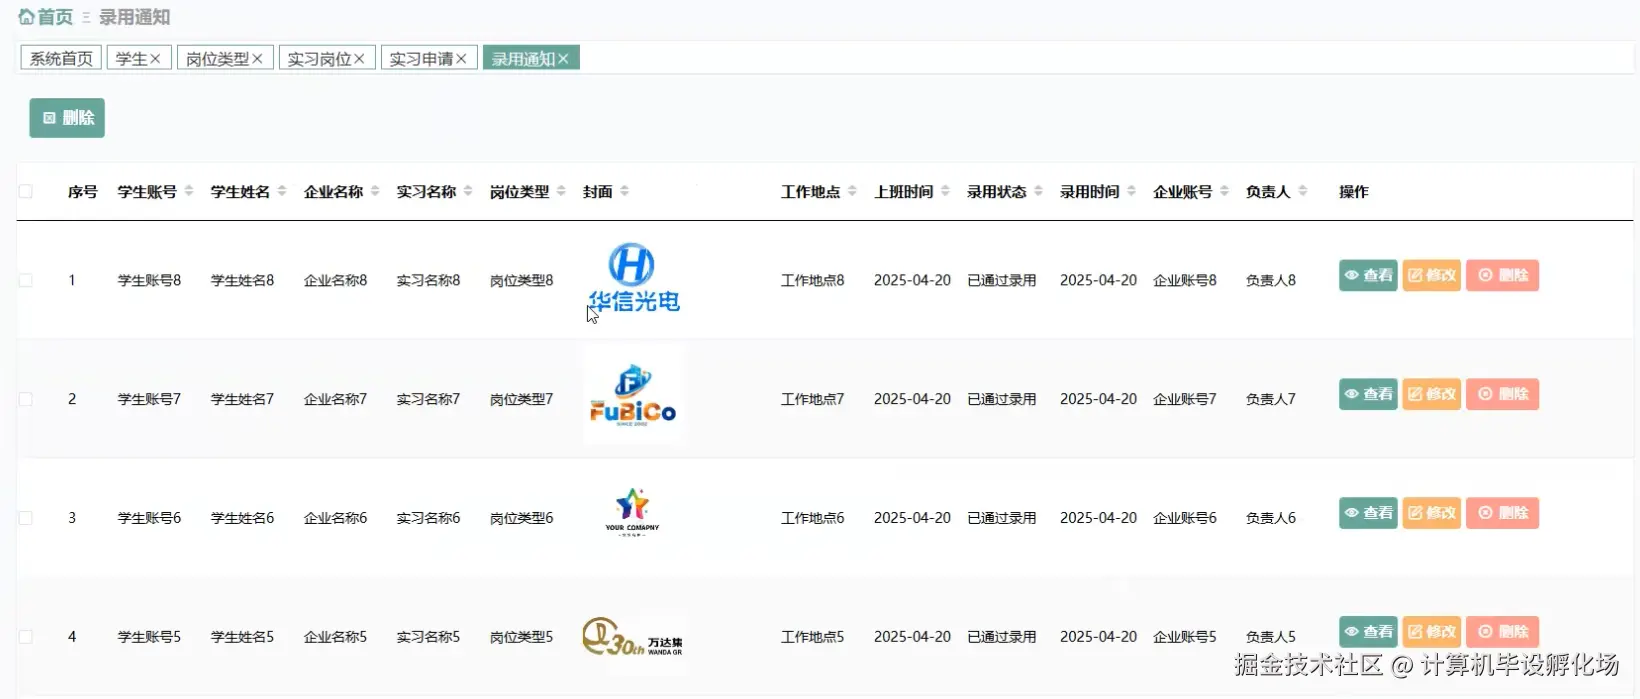Screen dimensions: 1640x699
Task: Sort by 实习名称 column arrows
Action: click(x=468, y=191)
